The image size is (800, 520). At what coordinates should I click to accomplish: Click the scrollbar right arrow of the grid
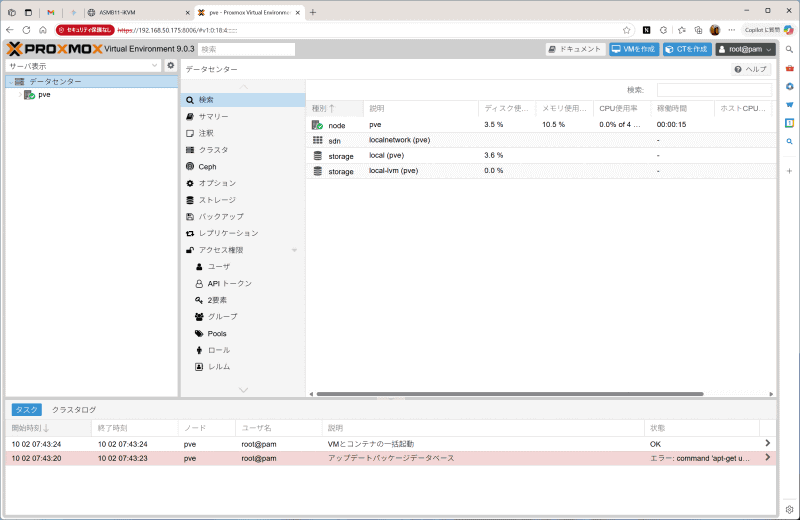point(771,394)
